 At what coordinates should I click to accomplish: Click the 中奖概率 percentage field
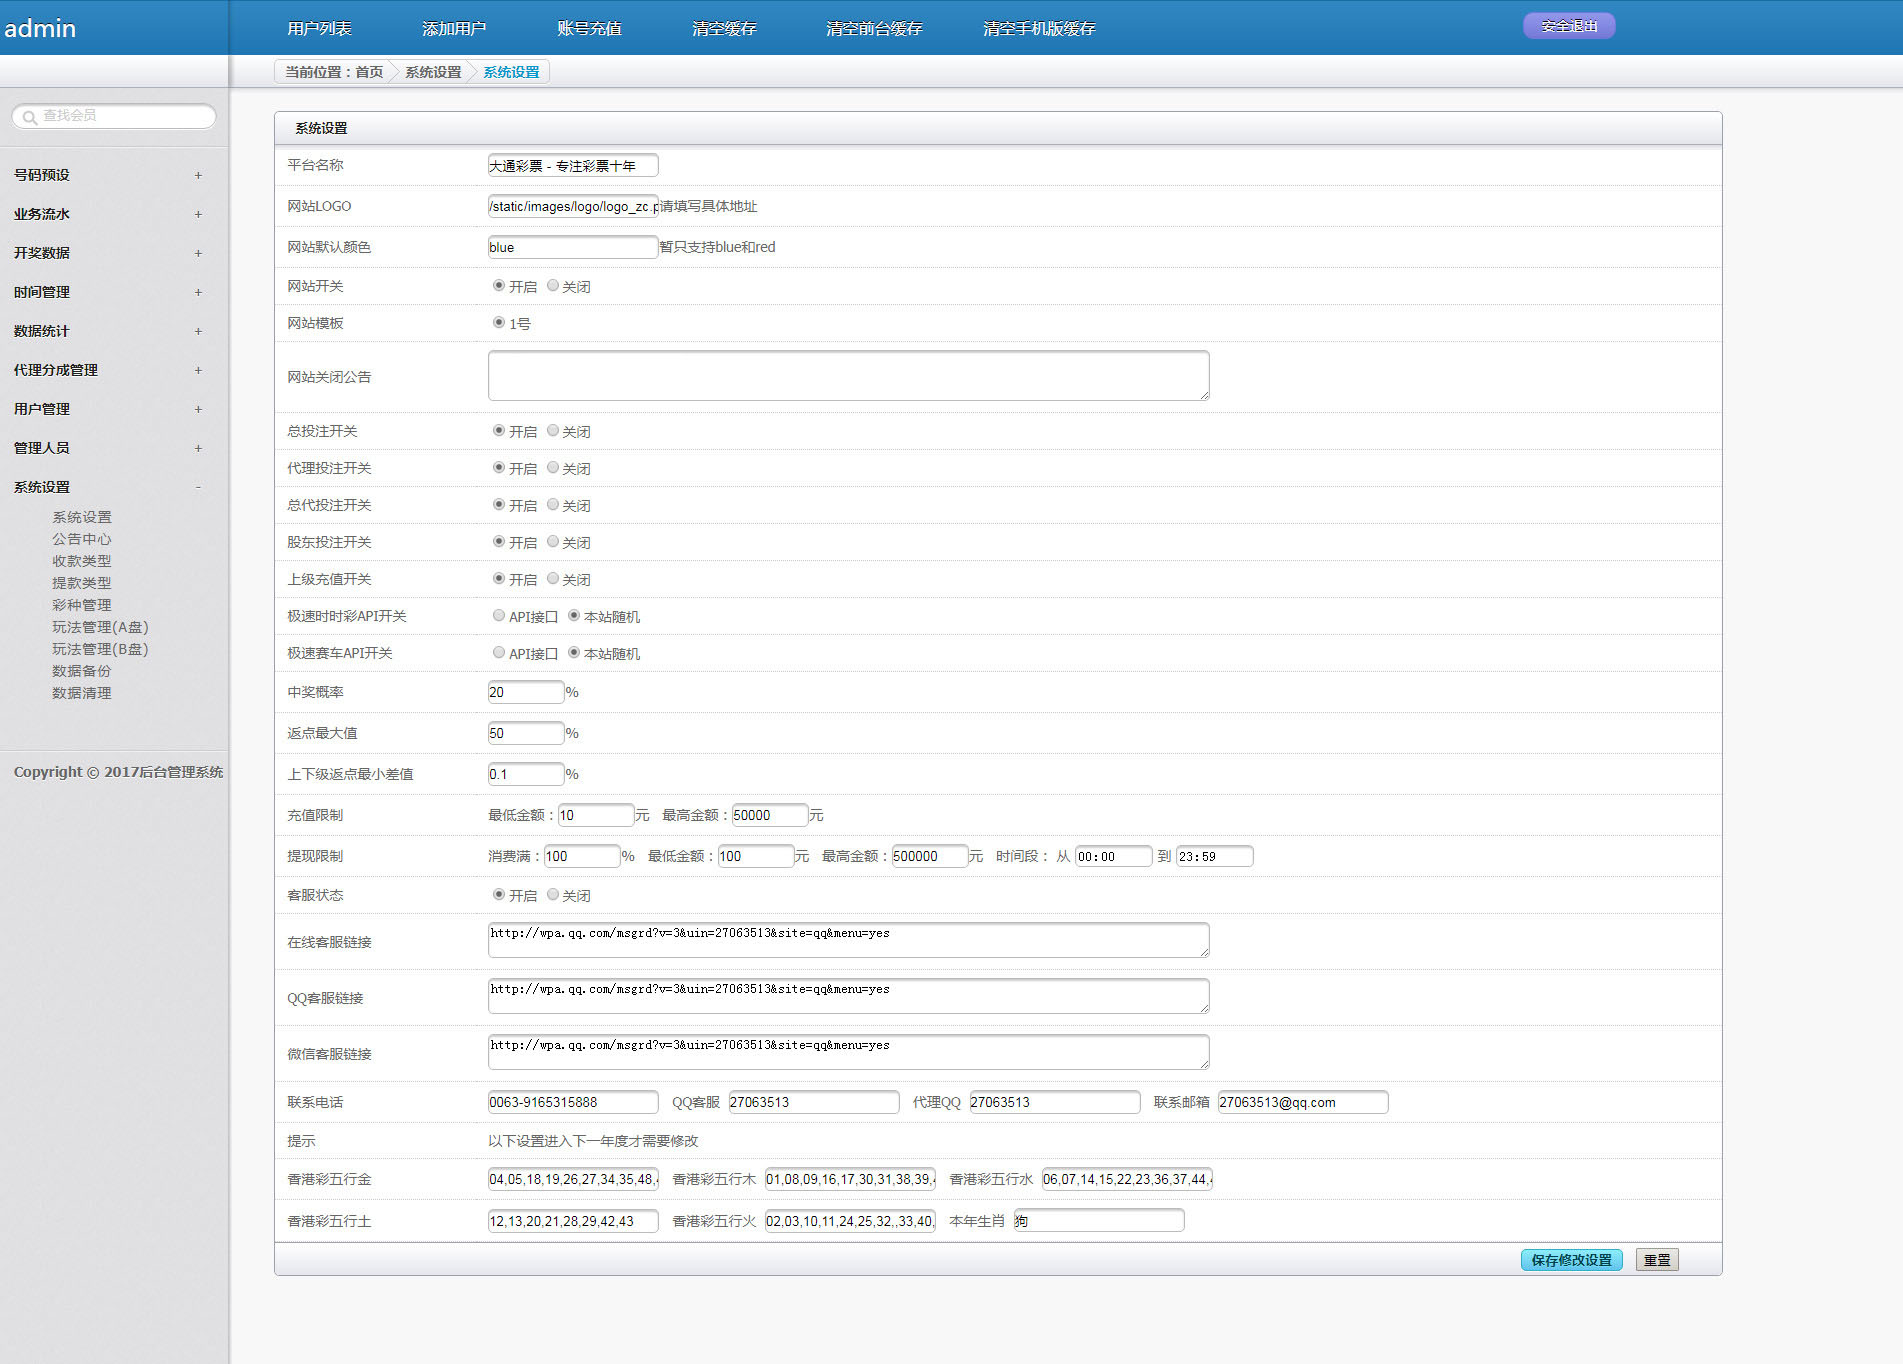[526, 692]
